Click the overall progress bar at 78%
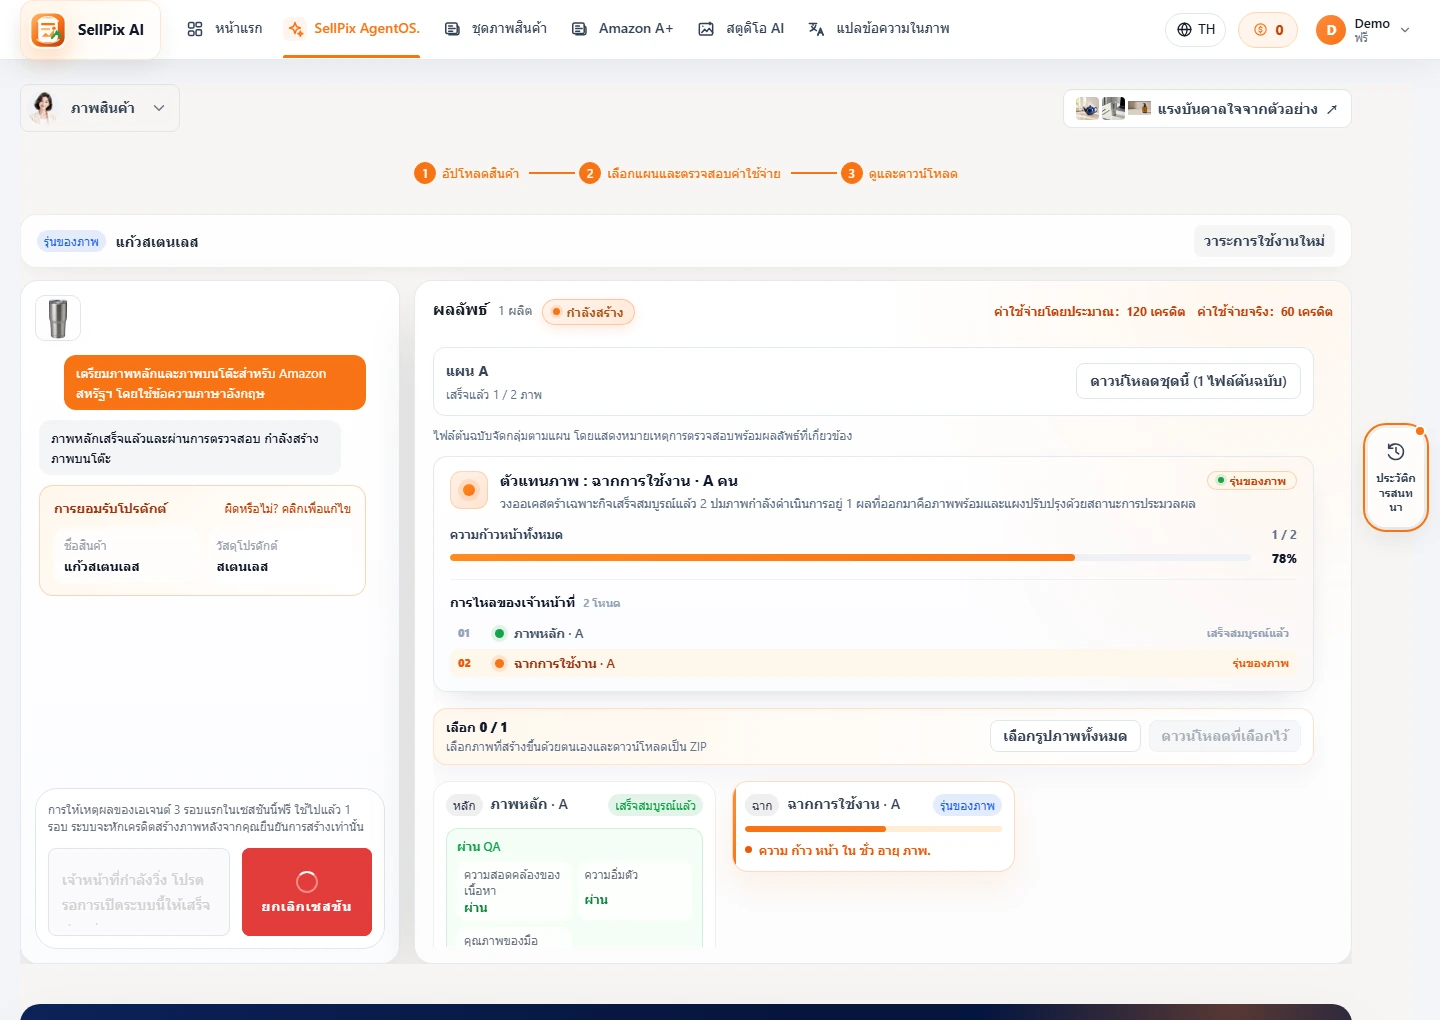This screenshot has width=1440, height=1020. (x=850, y=557)
